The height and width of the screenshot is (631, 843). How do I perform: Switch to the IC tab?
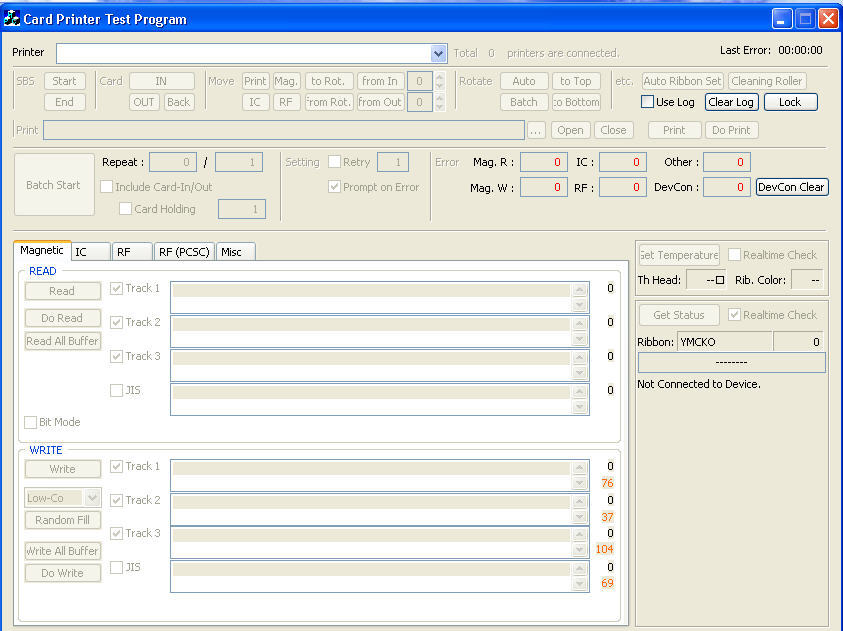[90, 252]
